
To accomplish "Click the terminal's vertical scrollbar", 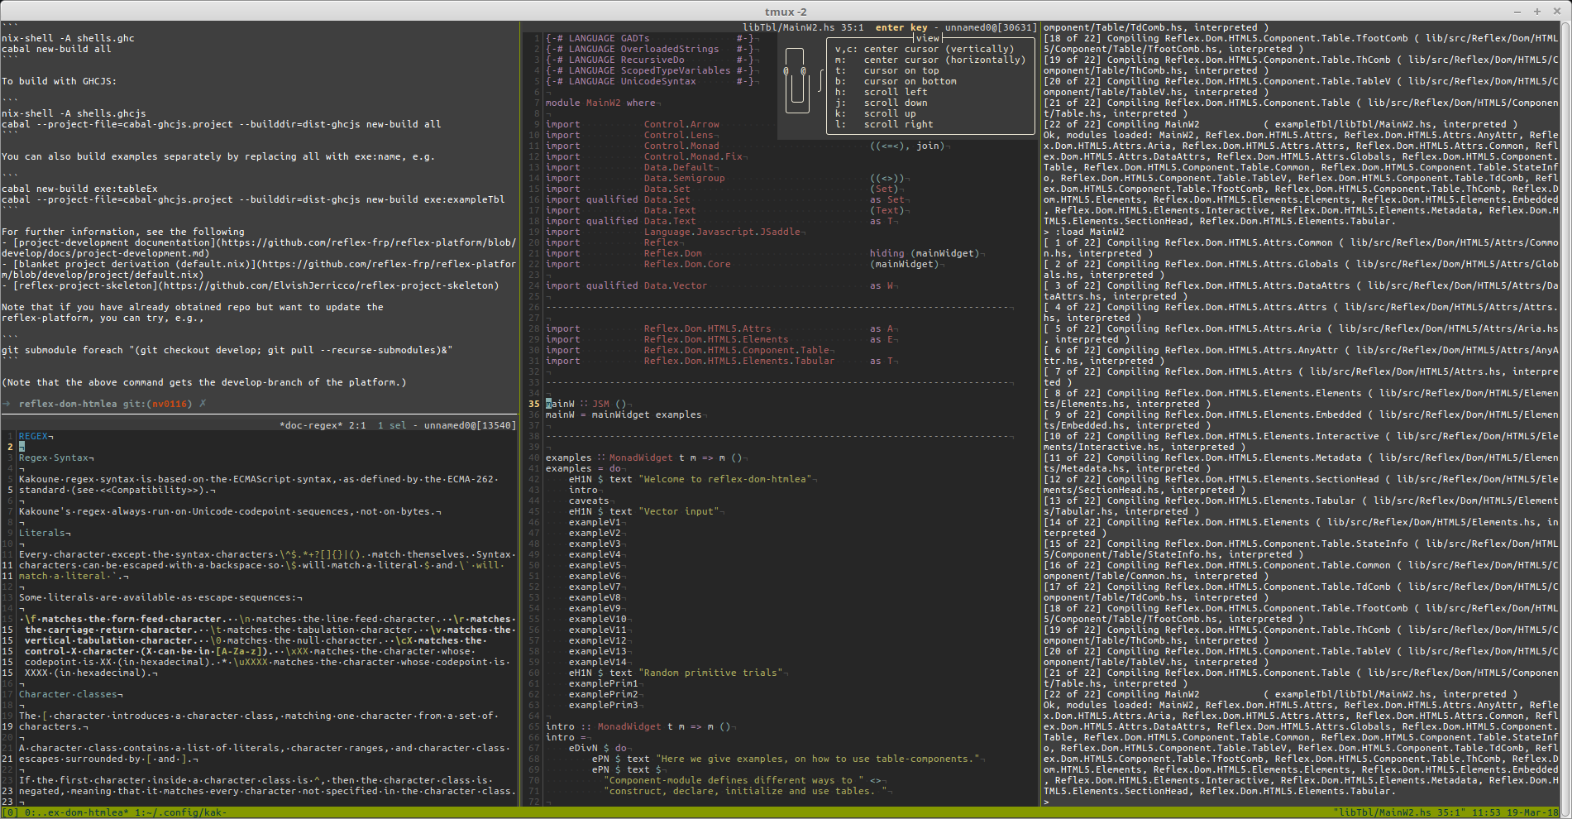I will click(x=1566, y=414).
